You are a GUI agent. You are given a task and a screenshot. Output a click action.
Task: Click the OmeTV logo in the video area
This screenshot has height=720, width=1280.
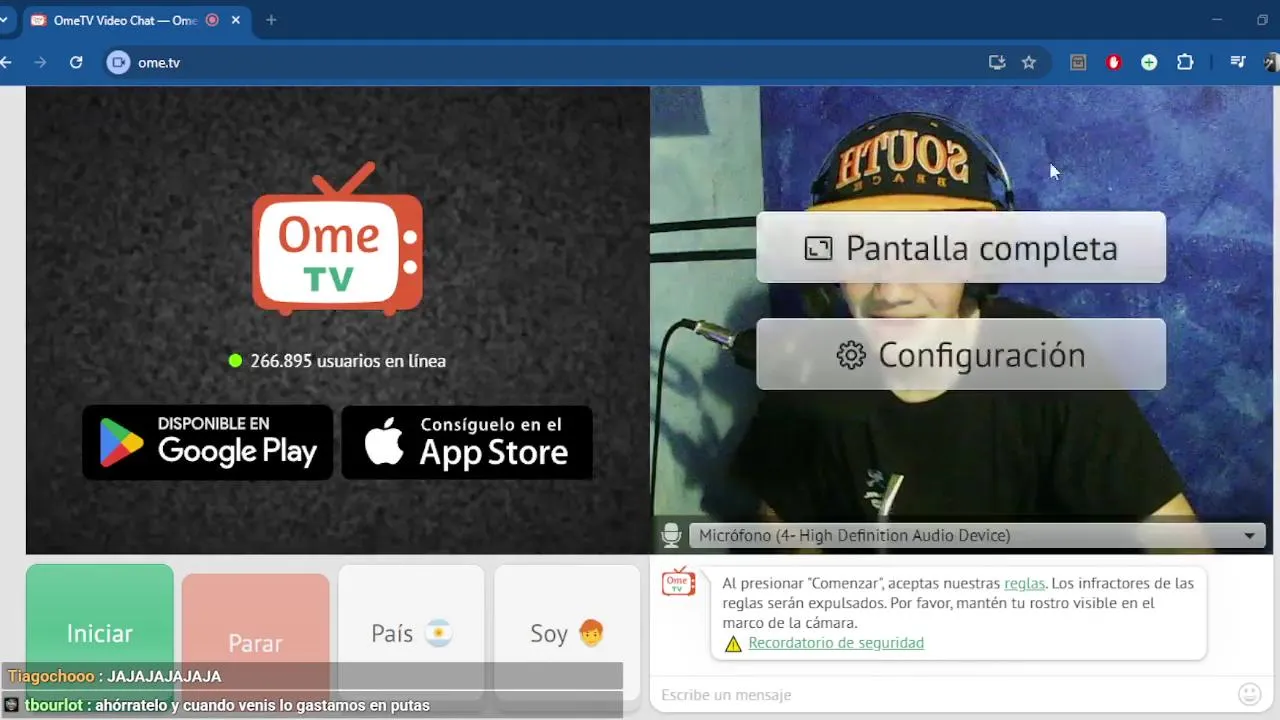point(338,238)
